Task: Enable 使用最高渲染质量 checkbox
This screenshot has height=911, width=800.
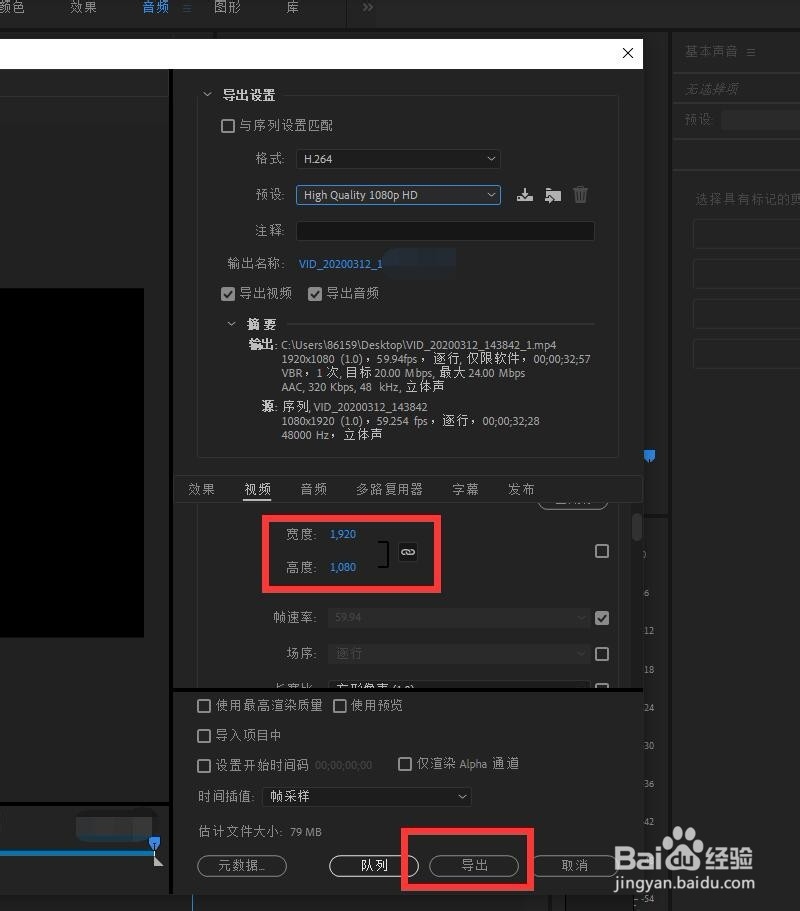Action: click(204, 706)
